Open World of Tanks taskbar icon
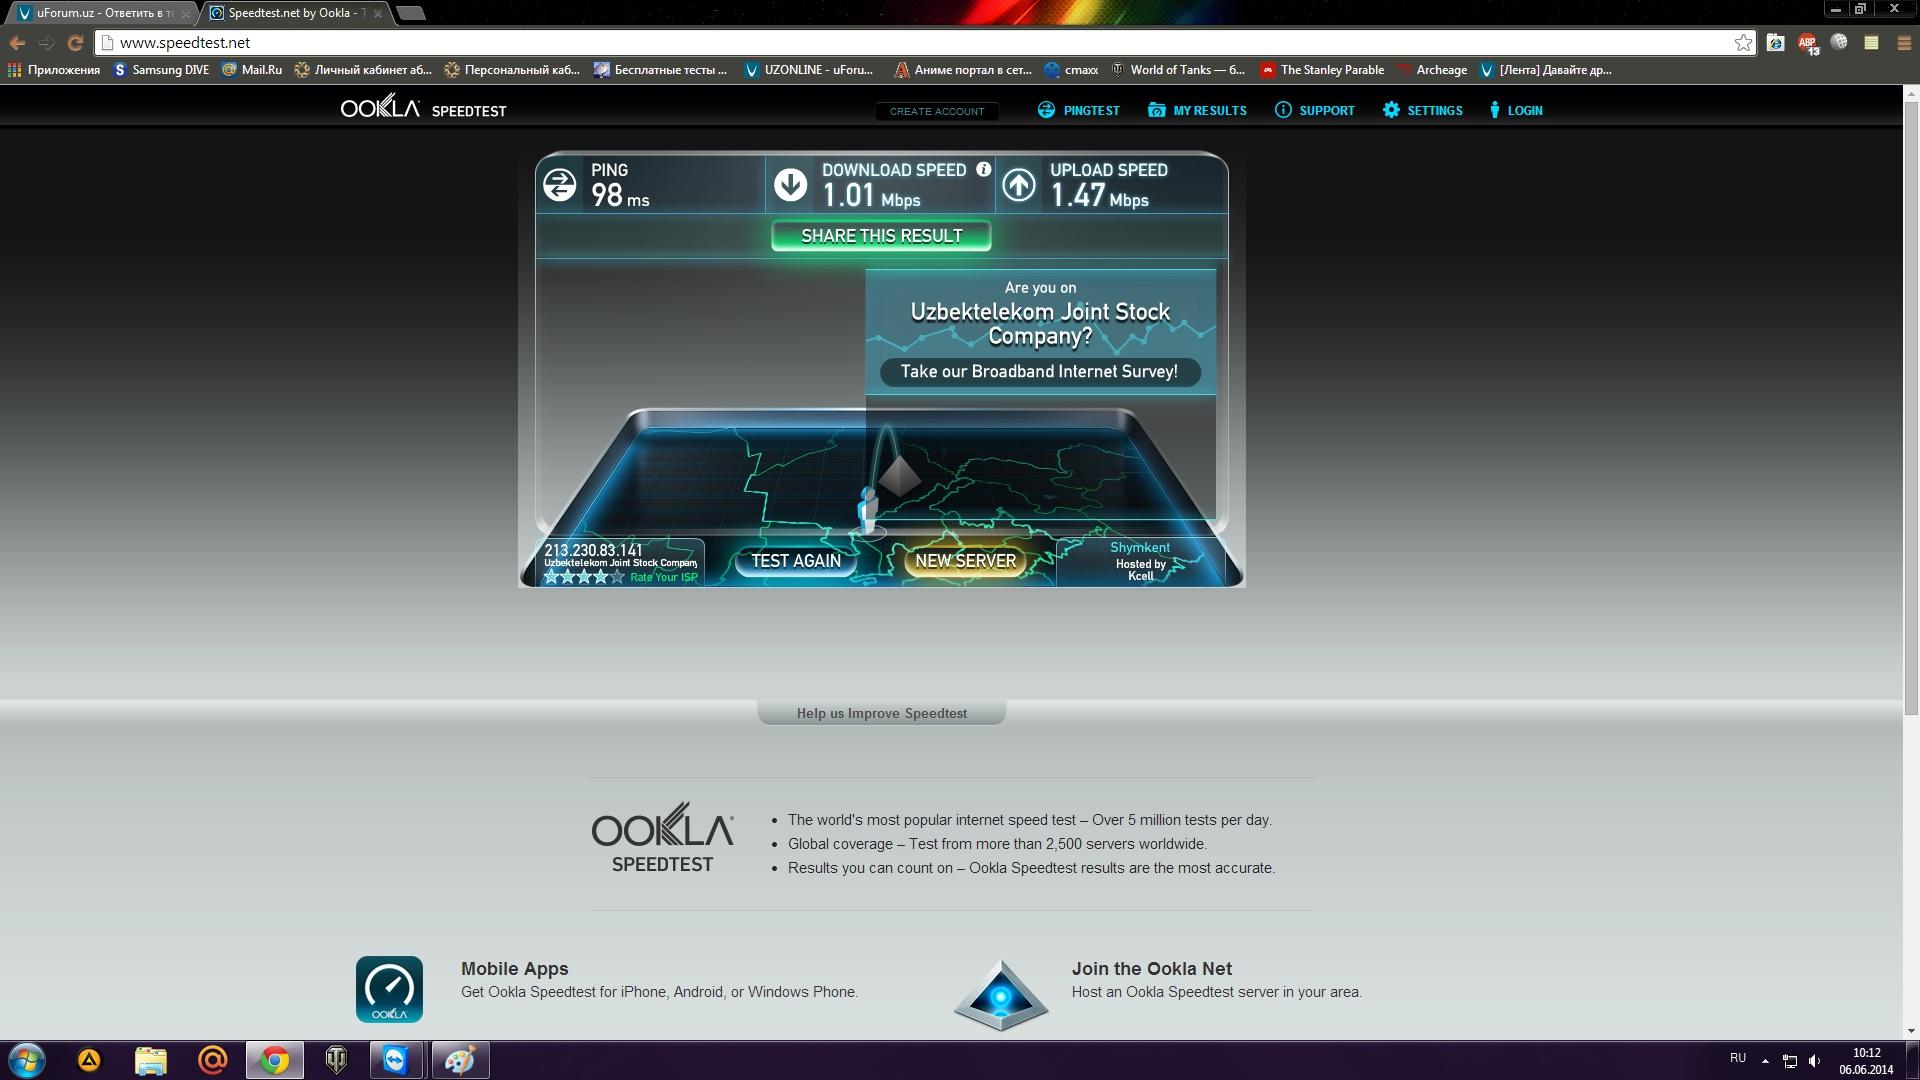Image resolution: width=1920 pixels, height=1080 pixels. (336, 1060)
